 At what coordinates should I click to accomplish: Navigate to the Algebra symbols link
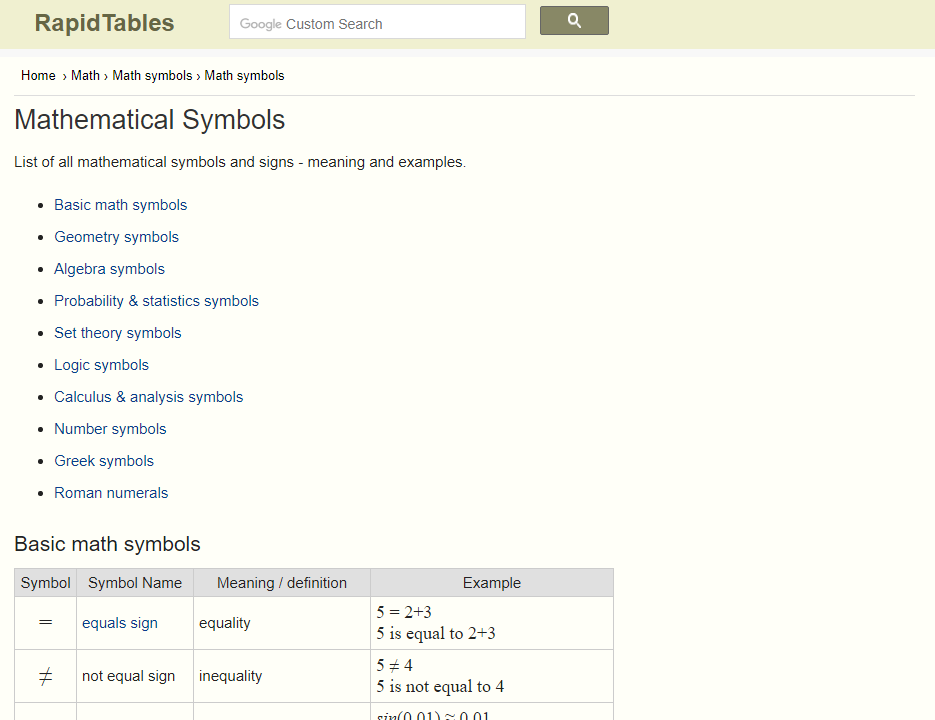click(x=109, y=269)
